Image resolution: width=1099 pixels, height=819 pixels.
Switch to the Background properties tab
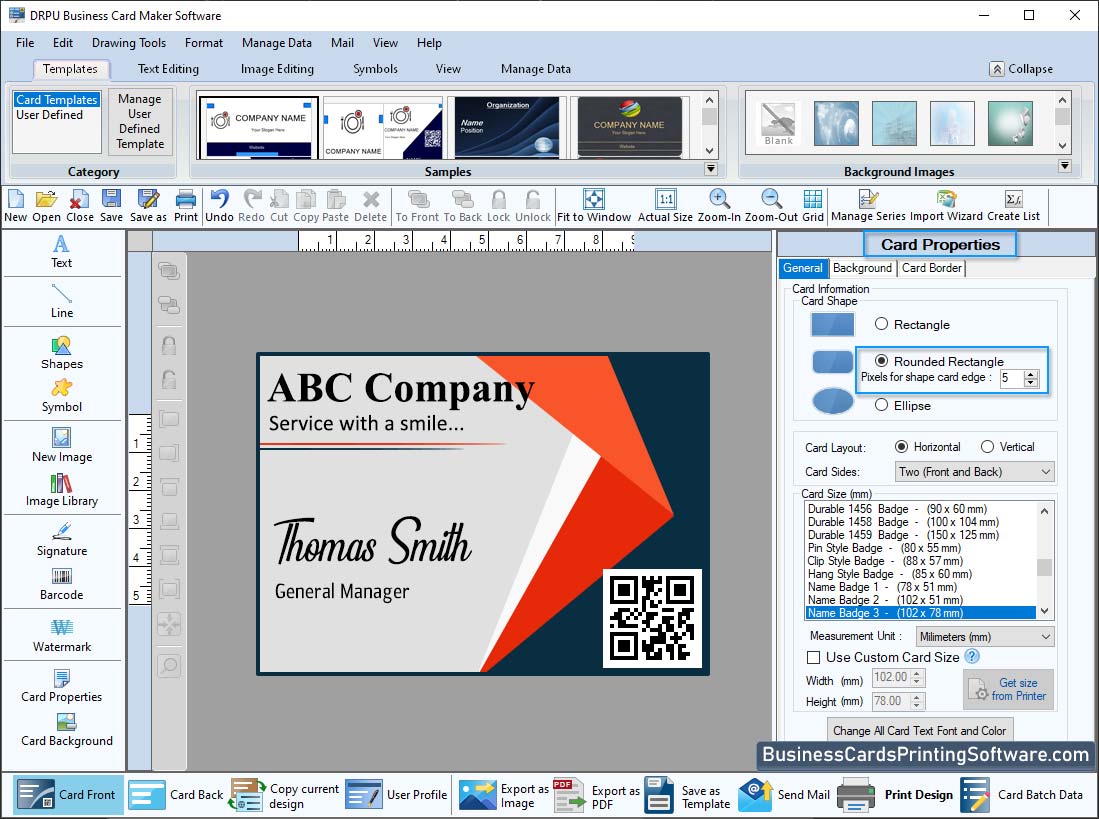pyautogui.click(x=862, y=268)
